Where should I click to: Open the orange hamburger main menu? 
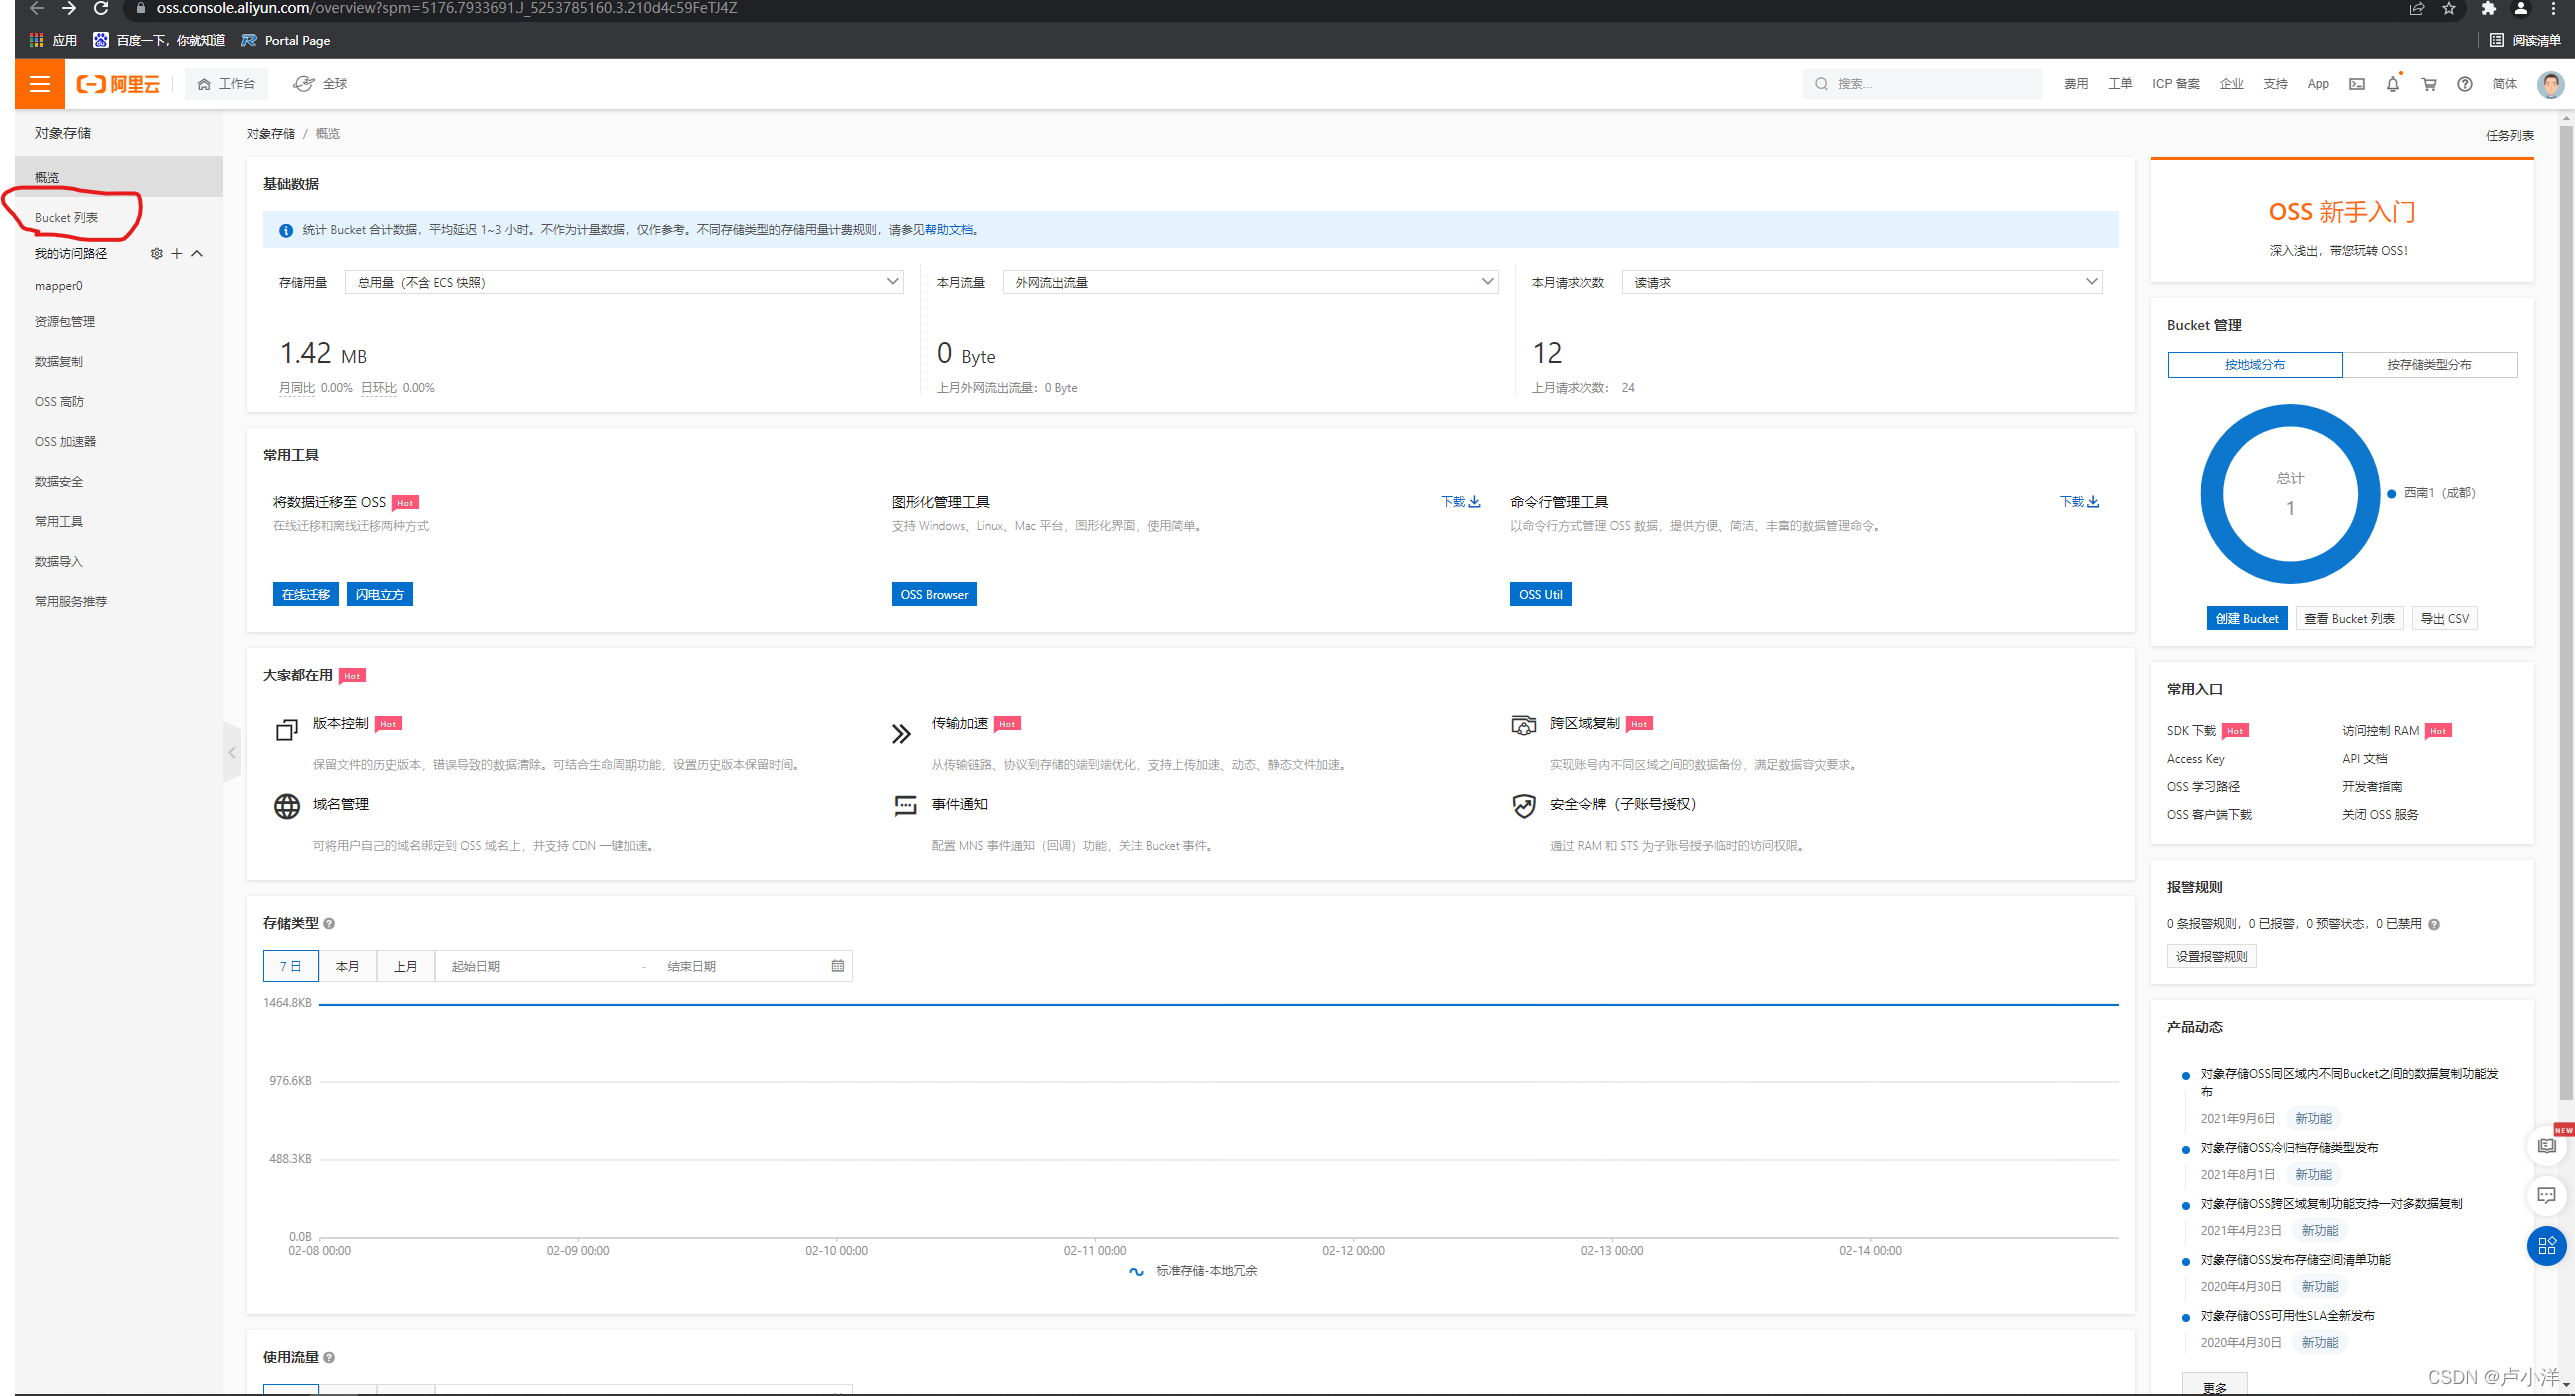[40, 84]
